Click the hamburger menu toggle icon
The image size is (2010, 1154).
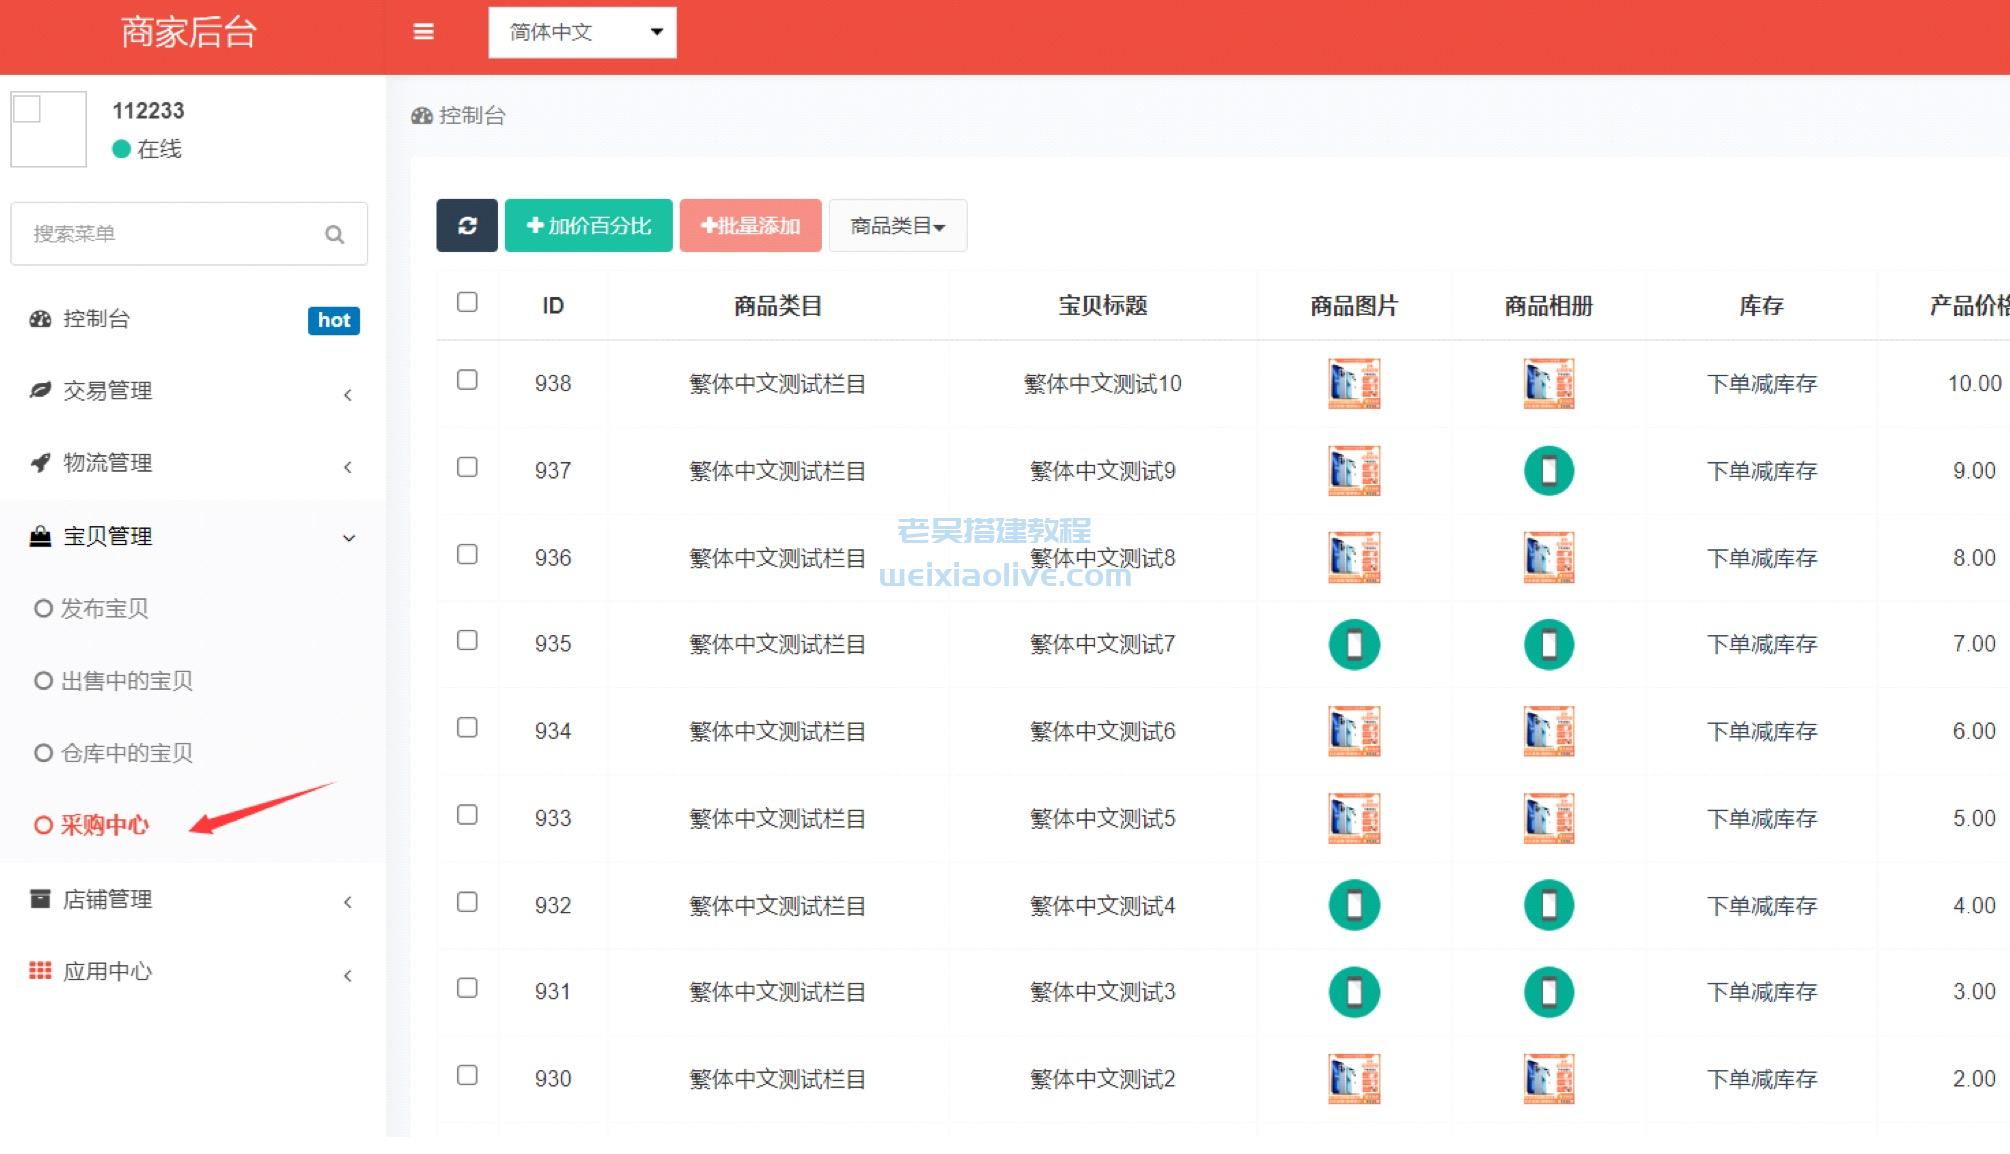point(423,32)
